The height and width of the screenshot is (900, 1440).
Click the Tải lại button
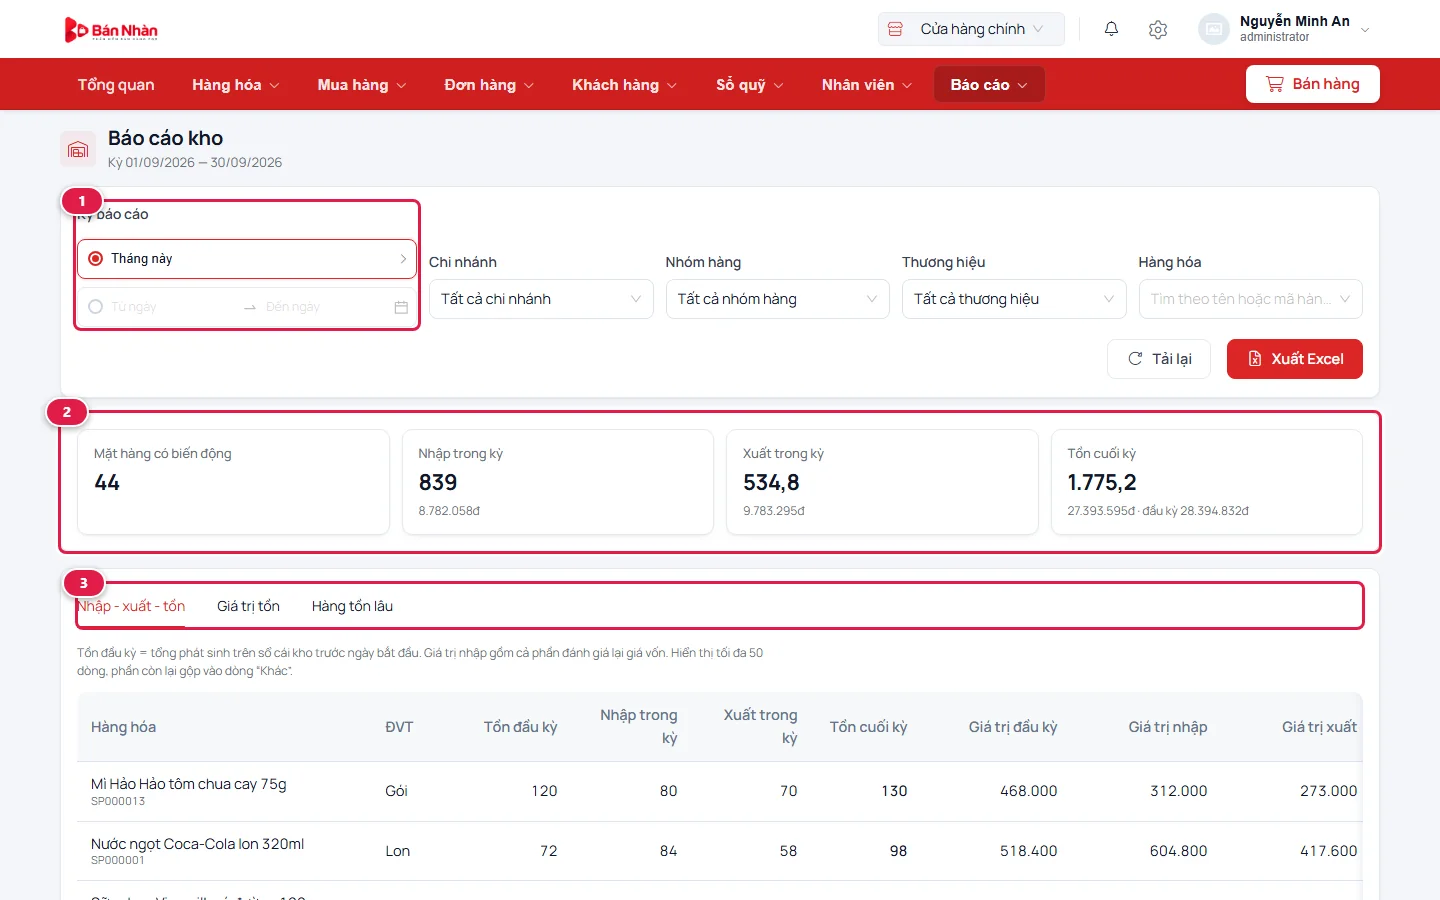[1159, 359]
